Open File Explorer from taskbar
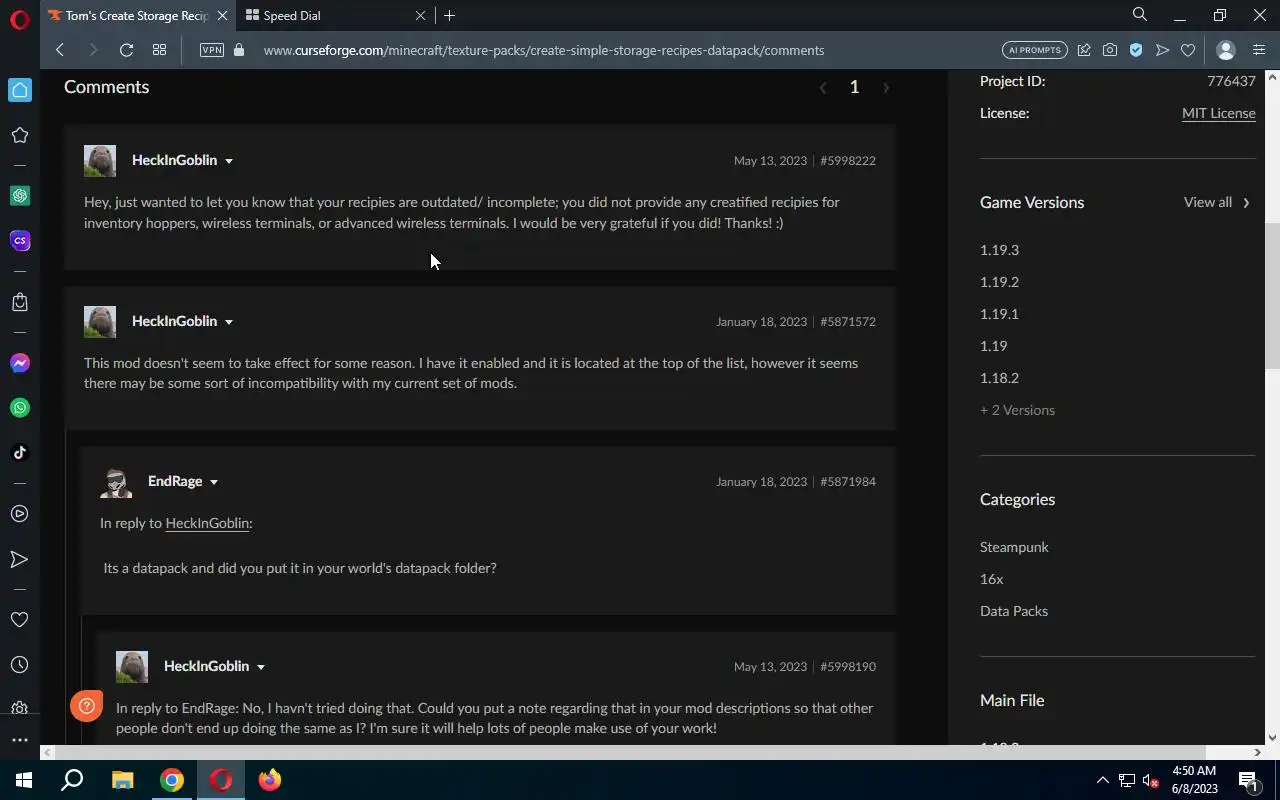This screenshot has width=1280, height=800. coord(123,780)
